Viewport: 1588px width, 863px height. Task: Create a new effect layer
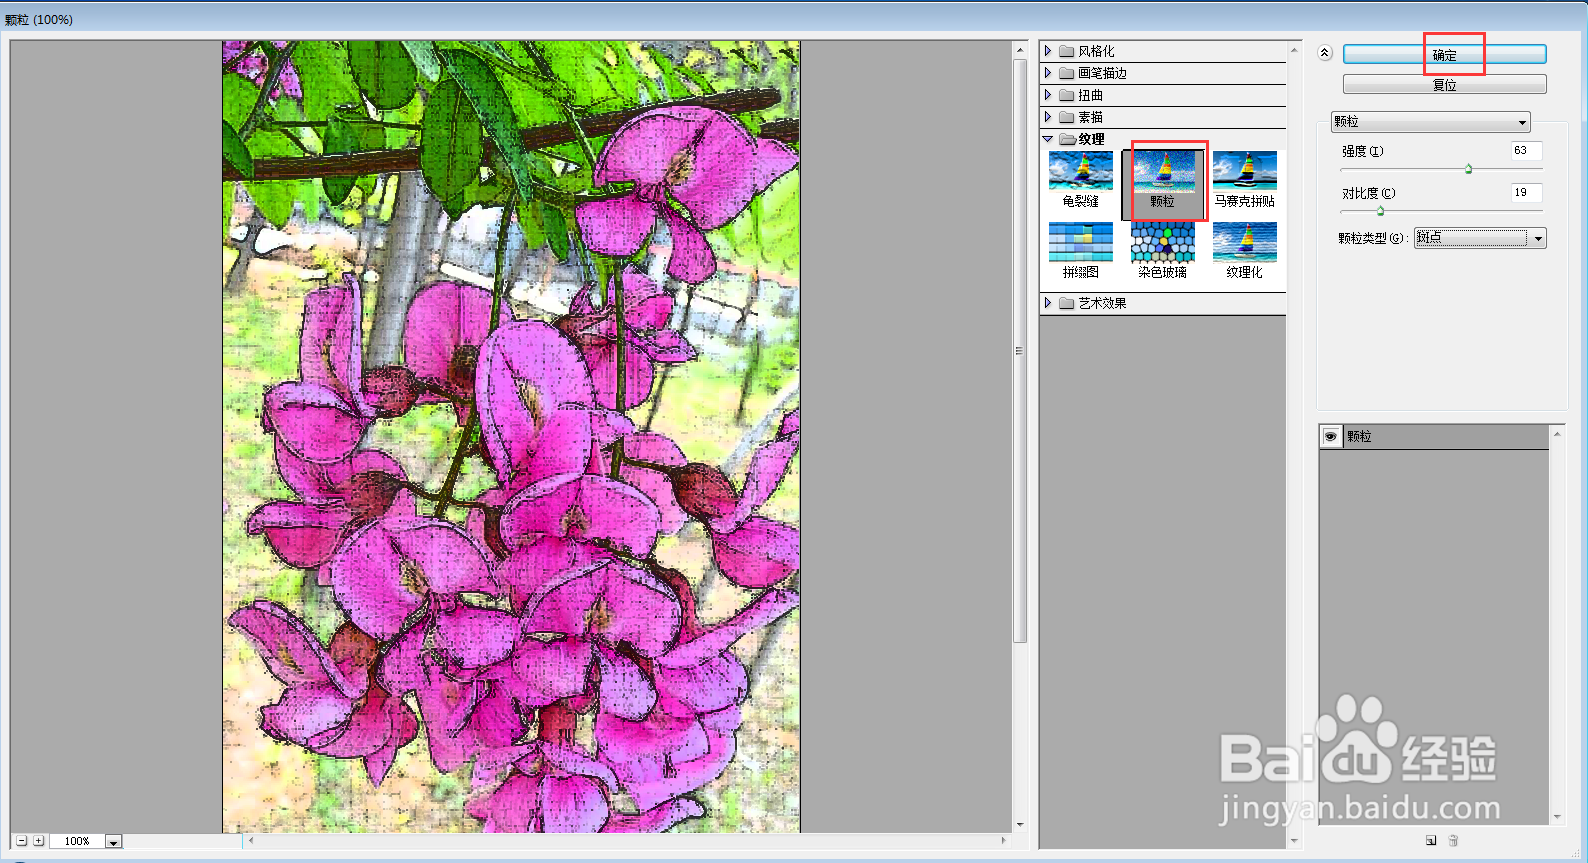[x=1431, y=840]
